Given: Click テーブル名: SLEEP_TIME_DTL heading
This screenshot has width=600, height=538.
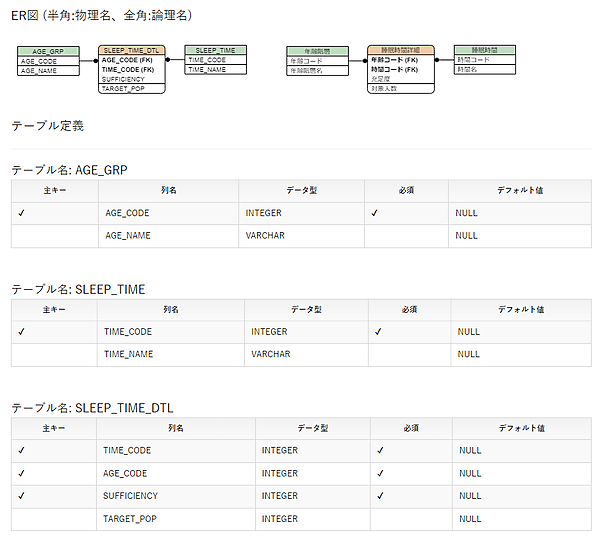Looking at the screenshot, I should click(92, 408).
